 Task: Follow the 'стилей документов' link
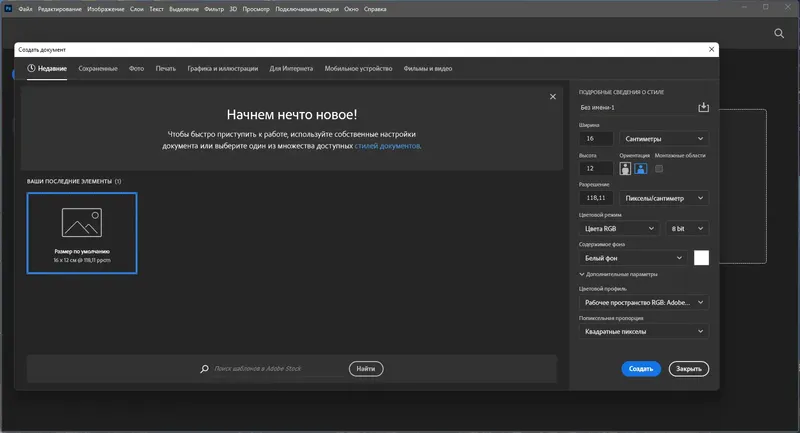click(387, 146)
